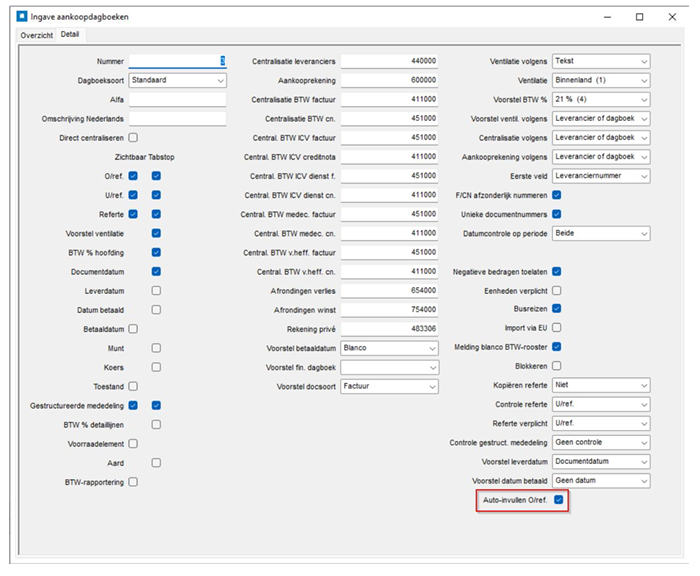
Task: Open the Dagboeksoort dropdown
Action: pyautogui.click(x=178, y=80)
